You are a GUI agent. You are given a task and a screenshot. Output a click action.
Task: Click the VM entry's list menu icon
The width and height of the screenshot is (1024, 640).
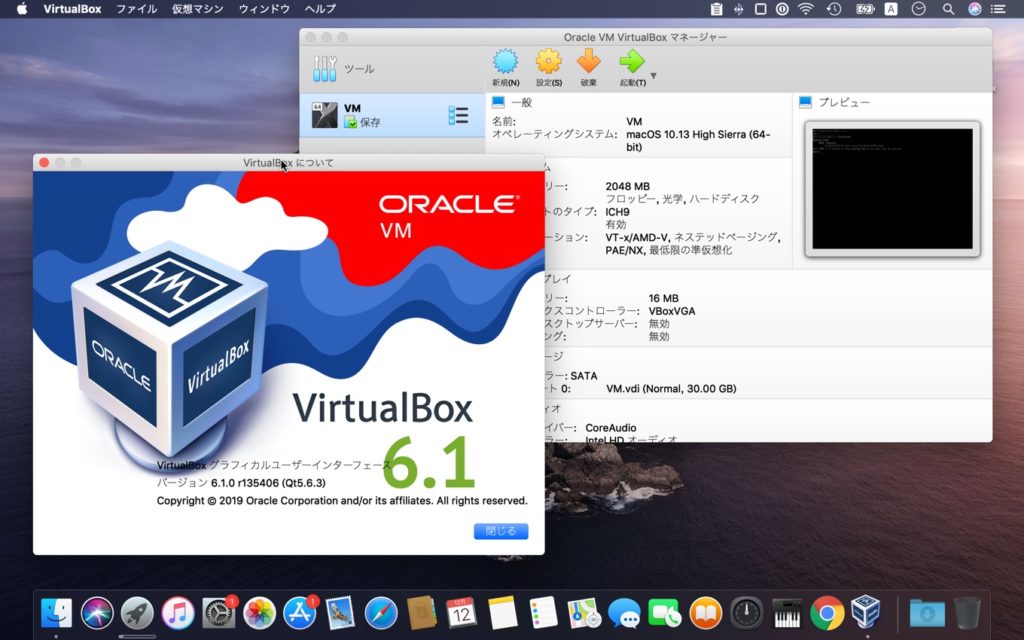coord(459,113)
